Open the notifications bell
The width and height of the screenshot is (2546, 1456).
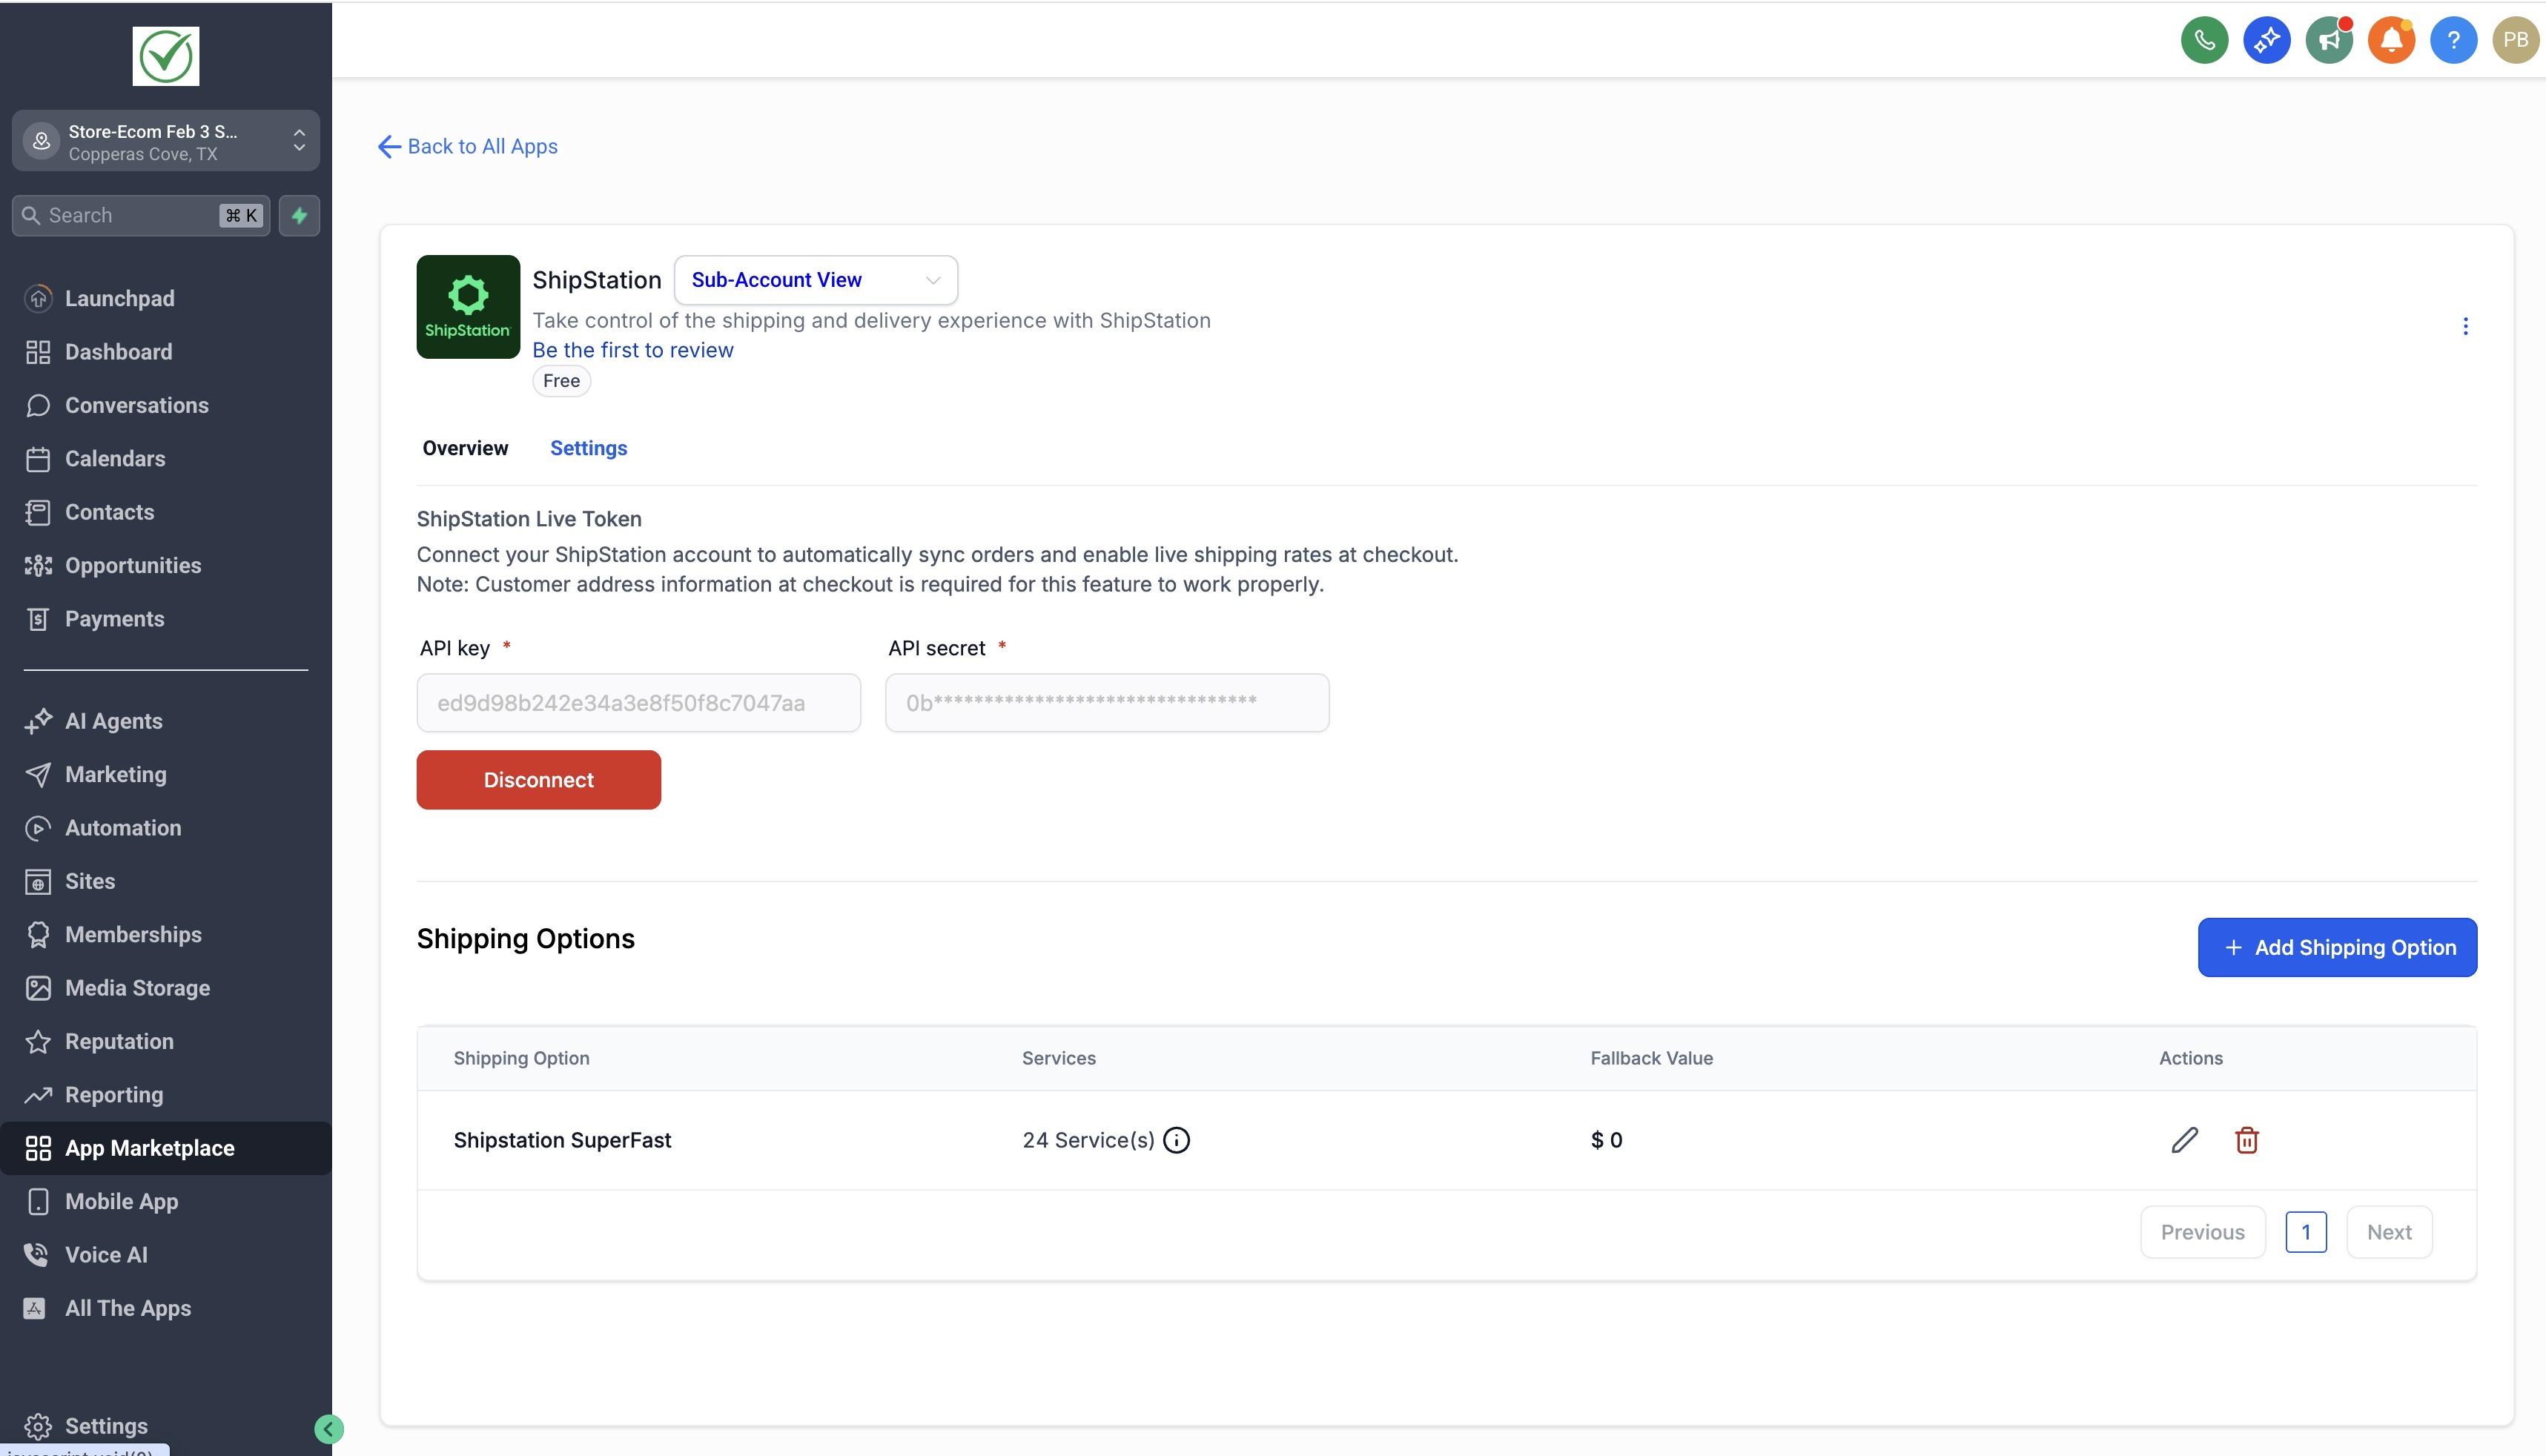(2391, 40)
